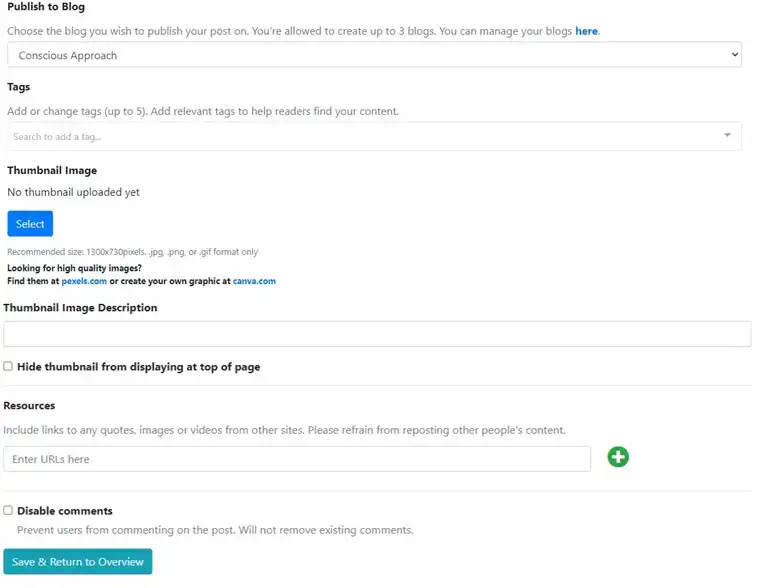Click Save & Return to Overview
The image size is (780, 588).
pos(78,562)
